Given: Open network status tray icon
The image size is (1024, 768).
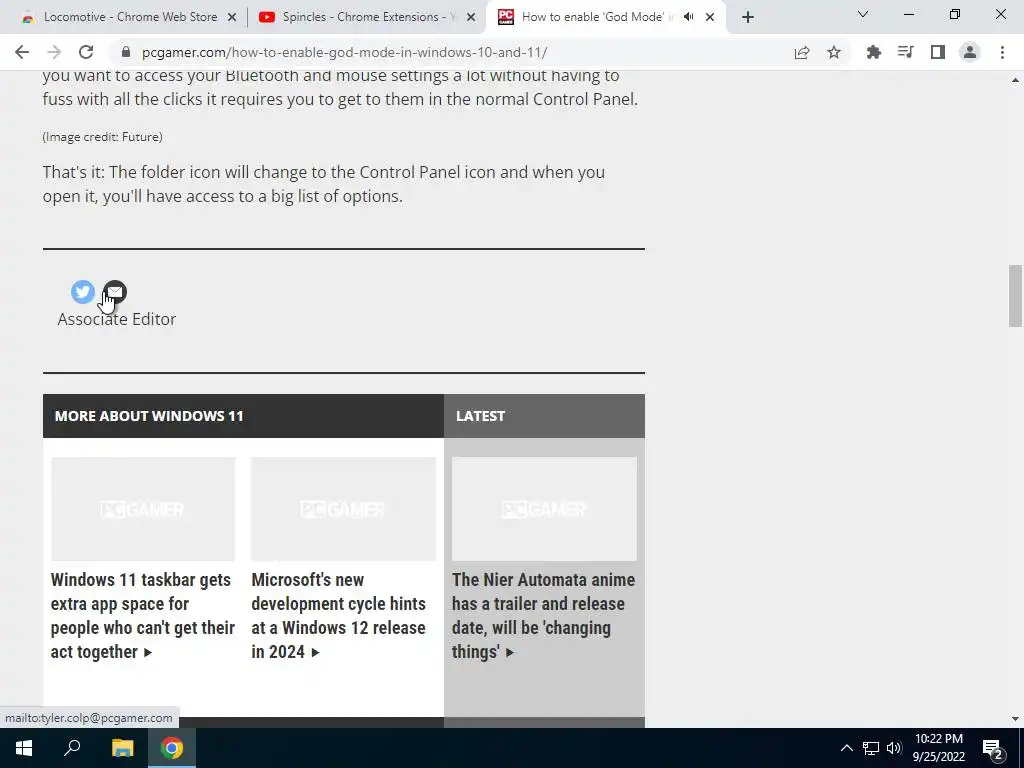Looking at the screenshot, I should click(871, 748).
